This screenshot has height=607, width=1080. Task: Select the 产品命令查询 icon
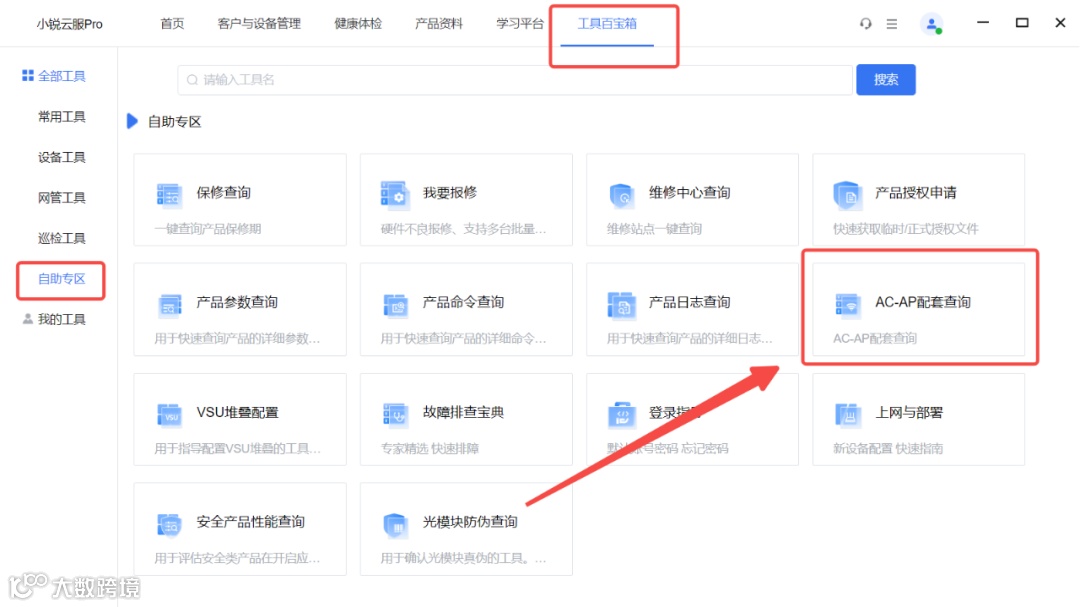[x=395, y=305]
